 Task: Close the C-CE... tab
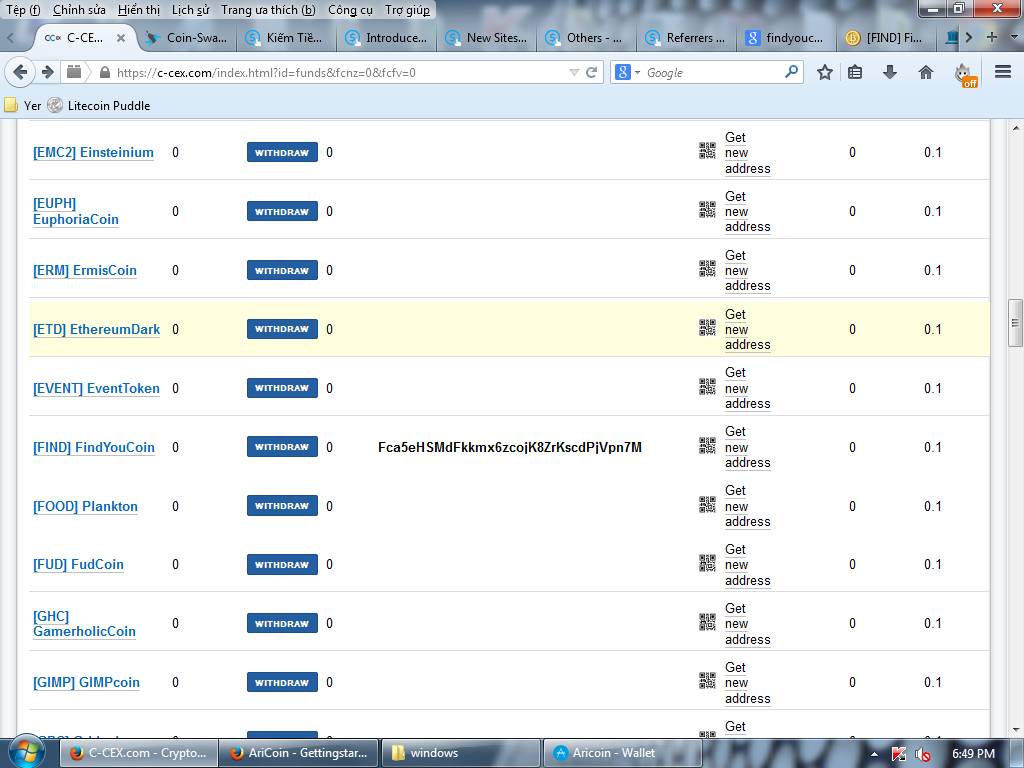[121, 38]
